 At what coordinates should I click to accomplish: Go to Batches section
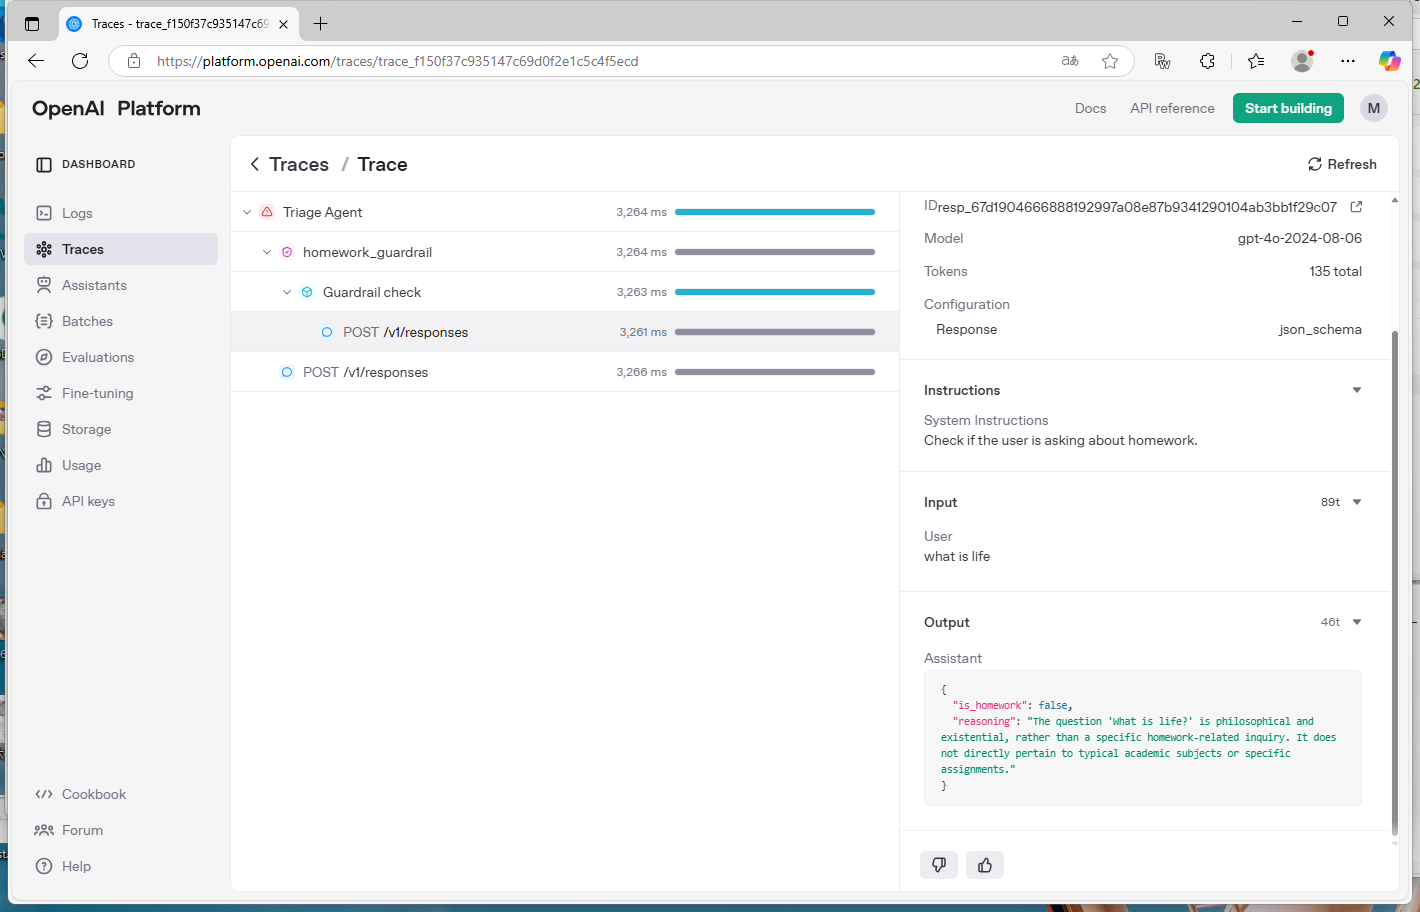click(120, 321)
